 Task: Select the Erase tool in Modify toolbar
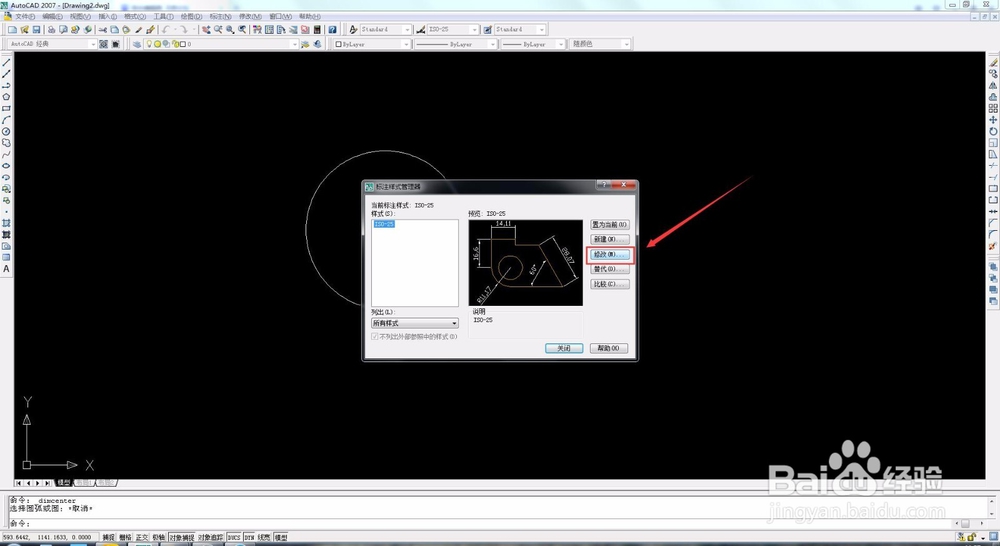[993, 63]
